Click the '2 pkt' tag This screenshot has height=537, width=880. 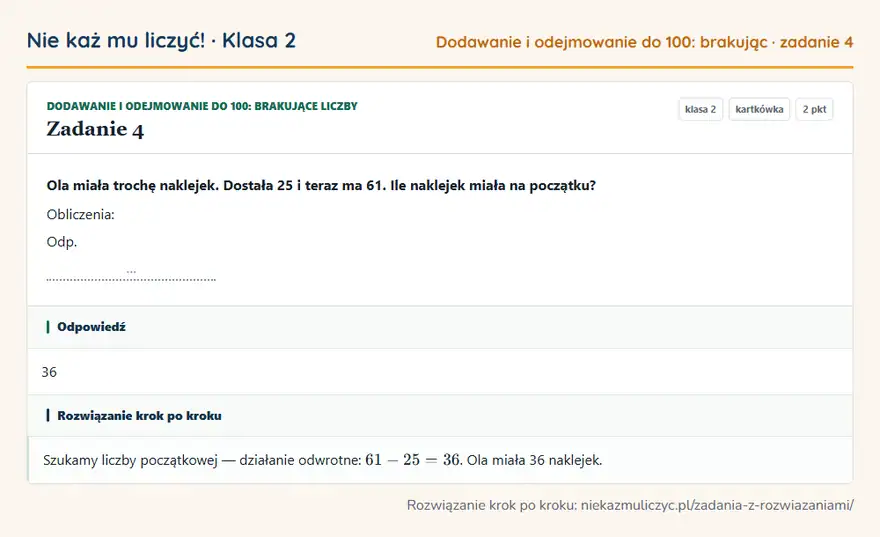[x=814, y=109]
